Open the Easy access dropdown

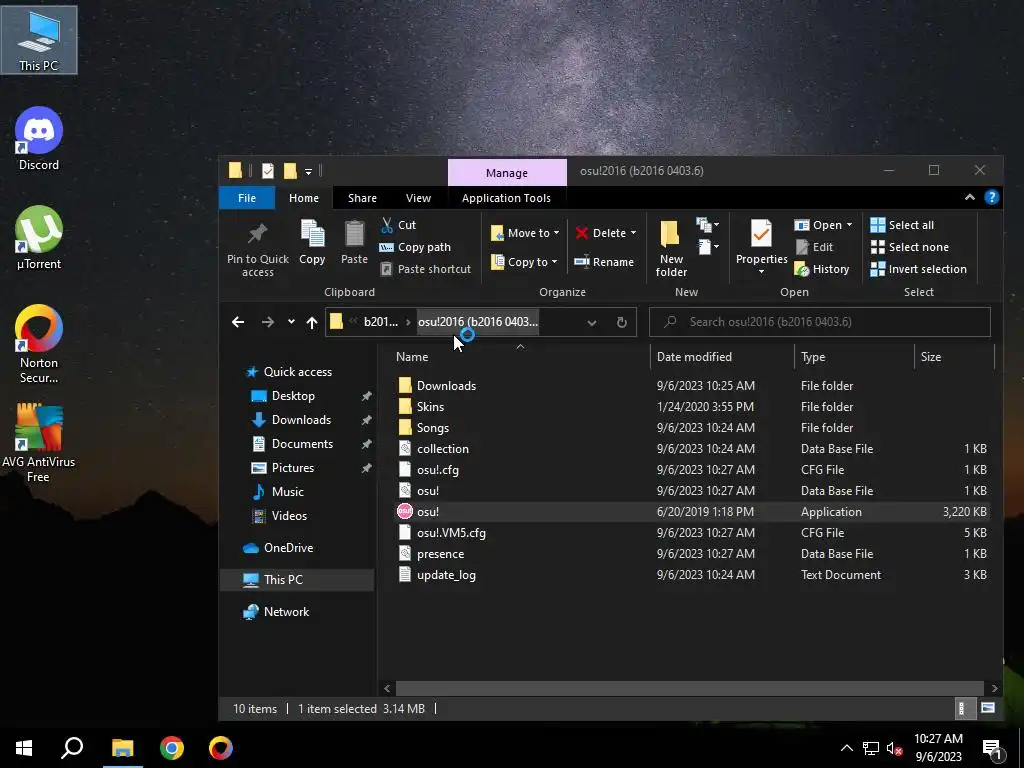(x=708, y=247)
